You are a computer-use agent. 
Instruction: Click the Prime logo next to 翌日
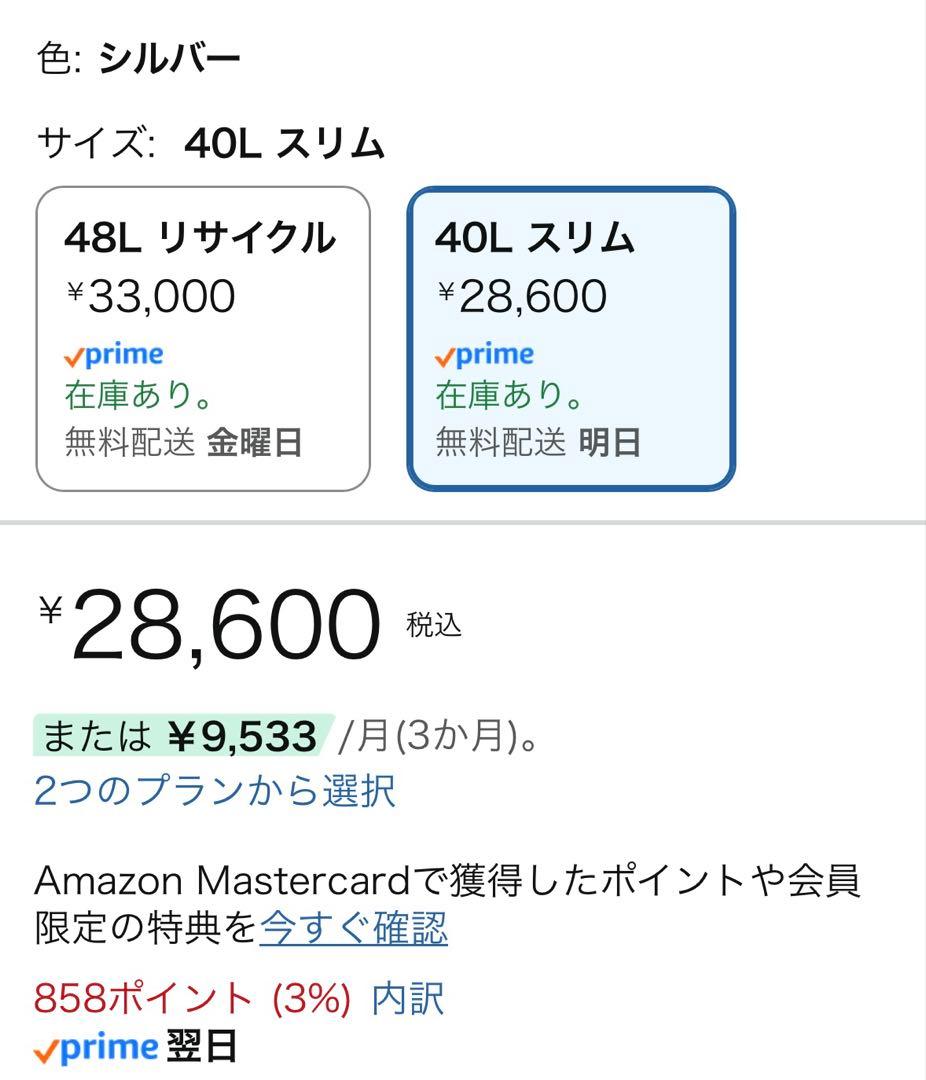coord(95,1048)
